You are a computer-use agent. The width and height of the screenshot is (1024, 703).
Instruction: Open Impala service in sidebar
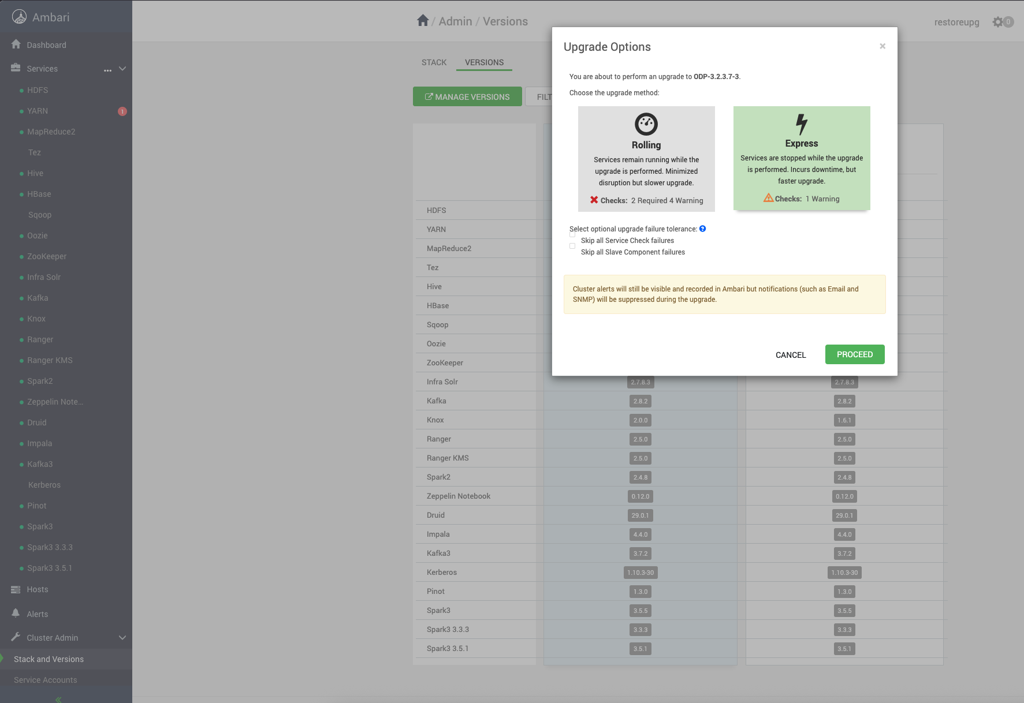tap(39, 443)
